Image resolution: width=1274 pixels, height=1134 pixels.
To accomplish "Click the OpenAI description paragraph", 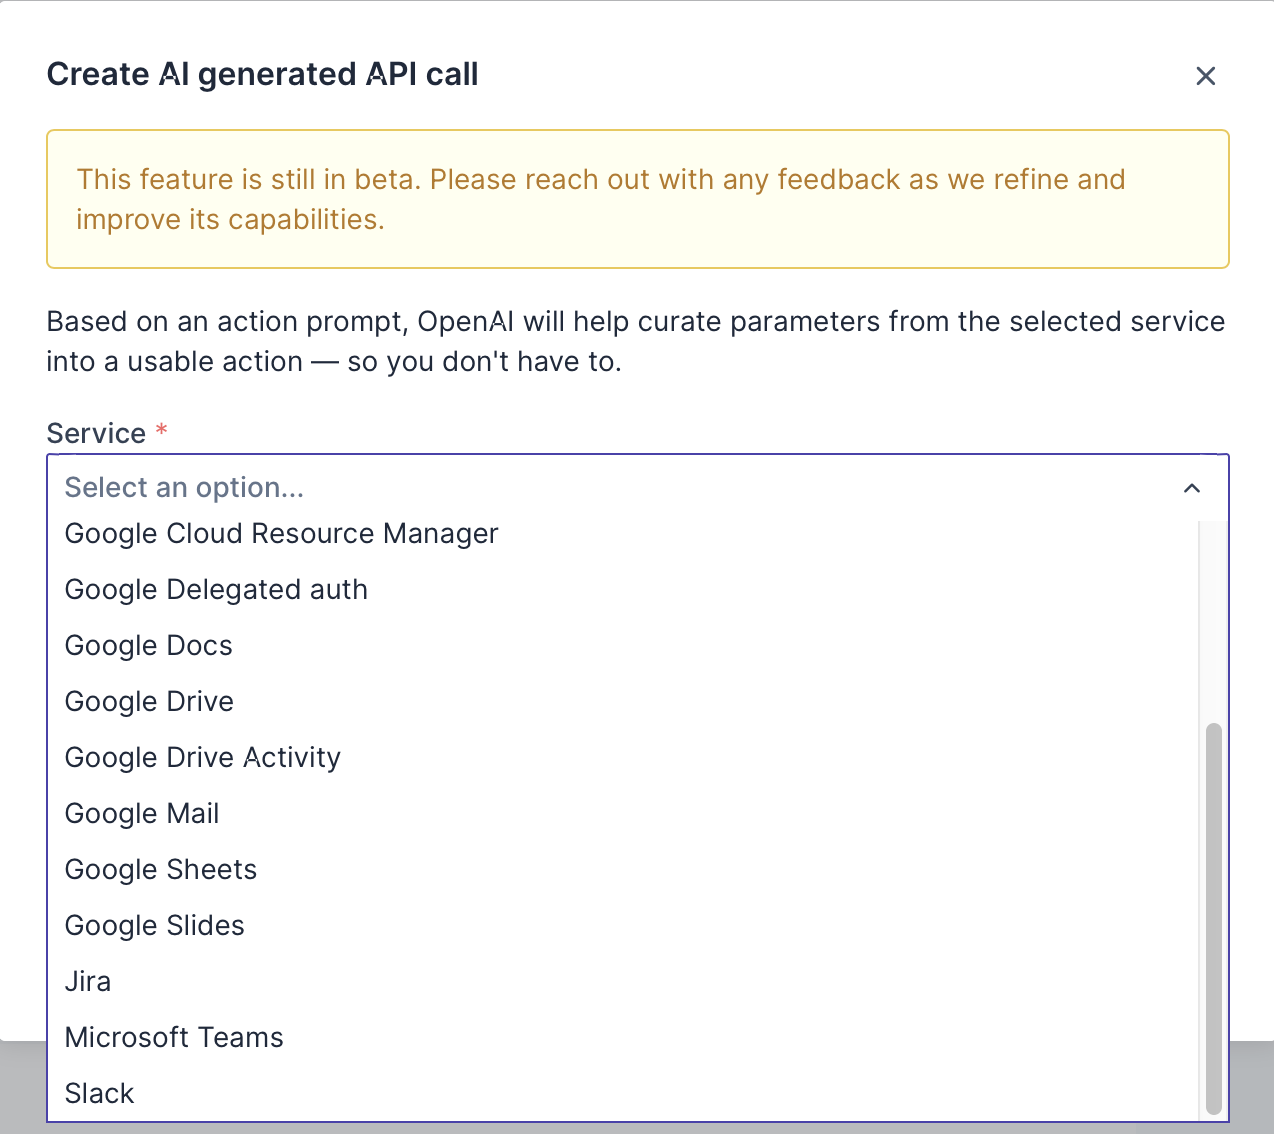I will (x=635, y=341).
